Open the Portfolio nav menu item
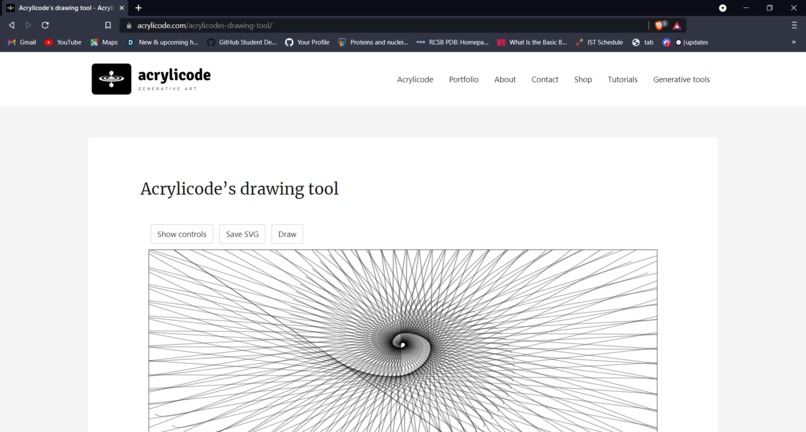806x432 pixels. 464,79
